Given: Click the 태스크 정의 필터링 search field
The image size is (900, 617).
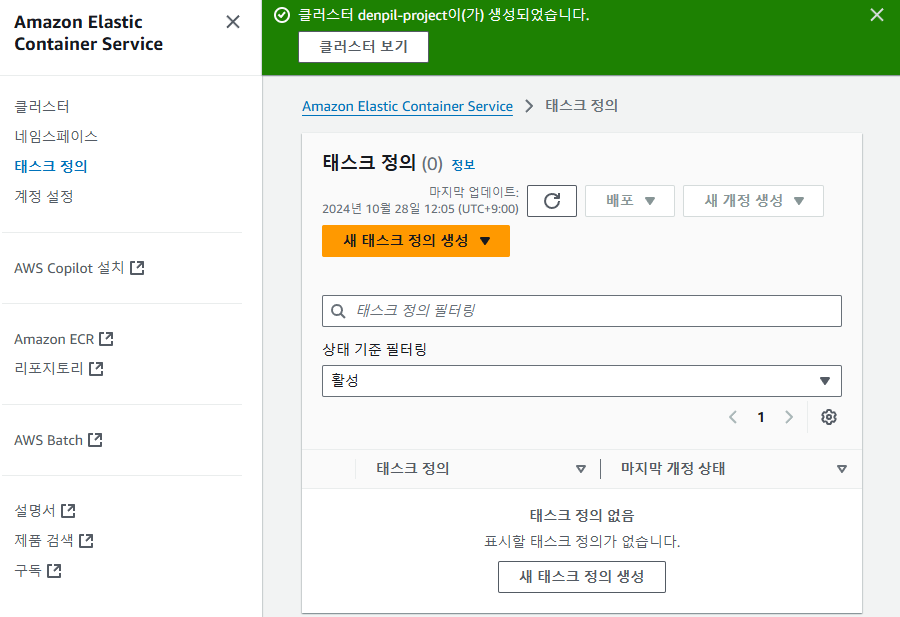Looking at the screenshot, I should point(581,311).
